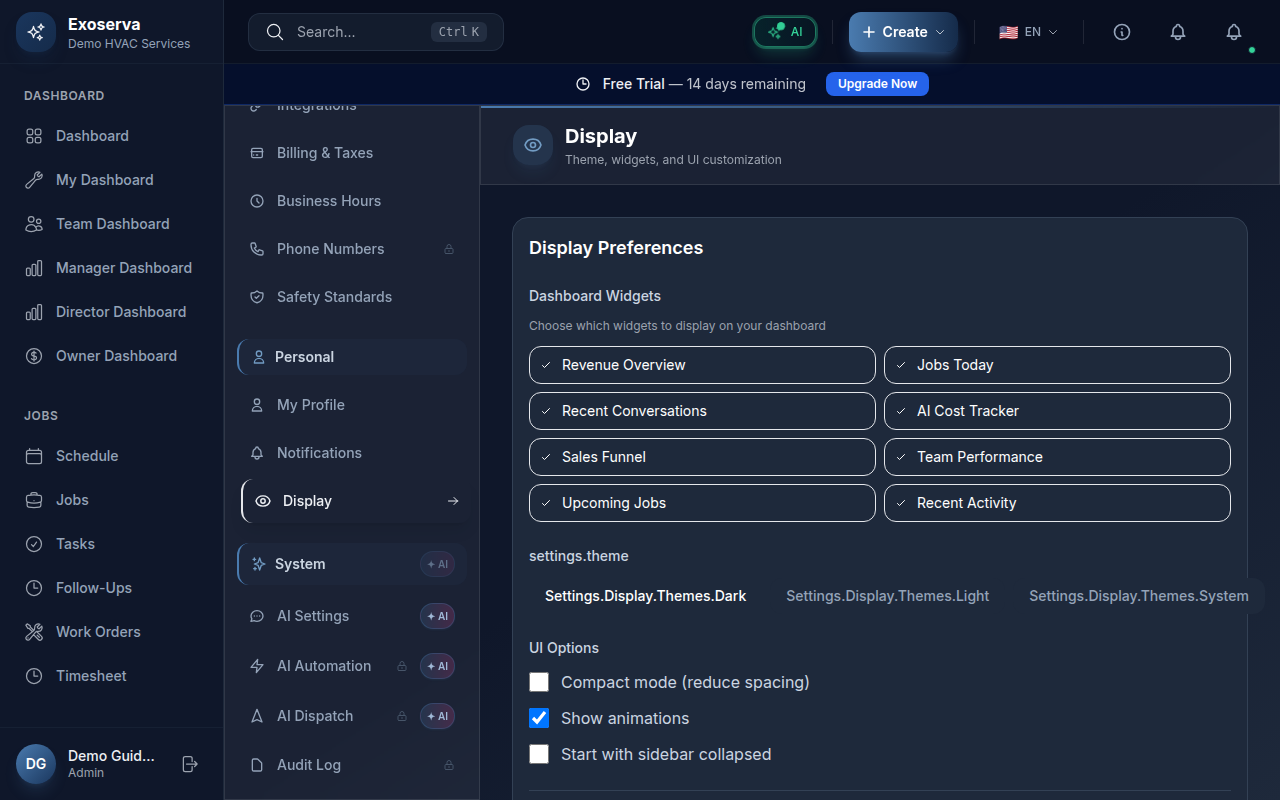Click the green AI assistant button
Screen dimensions: 1280x800
click(785, 32)
